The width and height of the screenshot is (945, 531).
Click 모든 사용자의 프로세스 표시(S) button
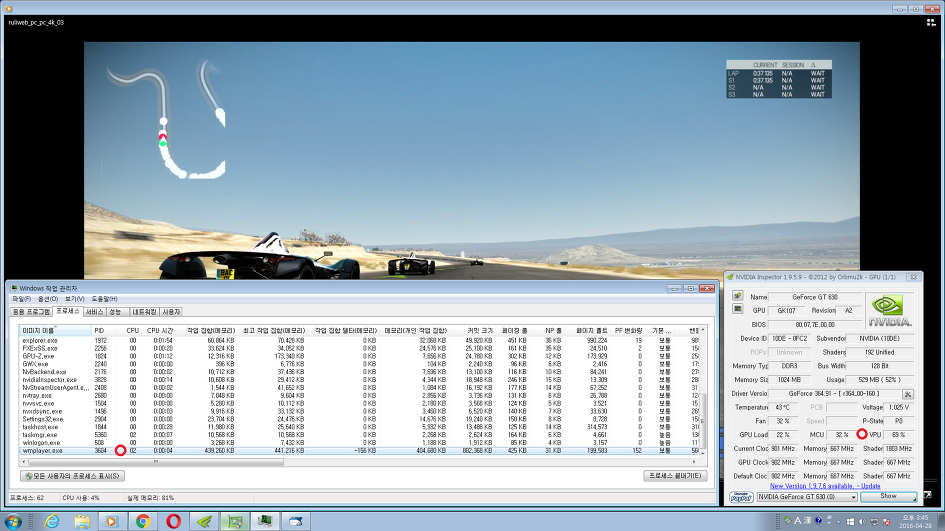click(72, 476)
